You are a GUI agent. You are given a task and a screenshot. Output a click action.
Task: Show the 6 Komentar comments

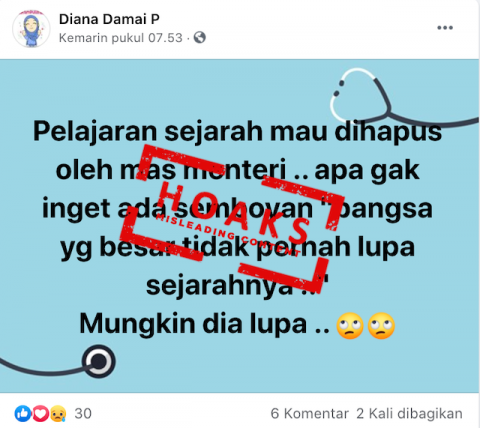pos(309,414)
